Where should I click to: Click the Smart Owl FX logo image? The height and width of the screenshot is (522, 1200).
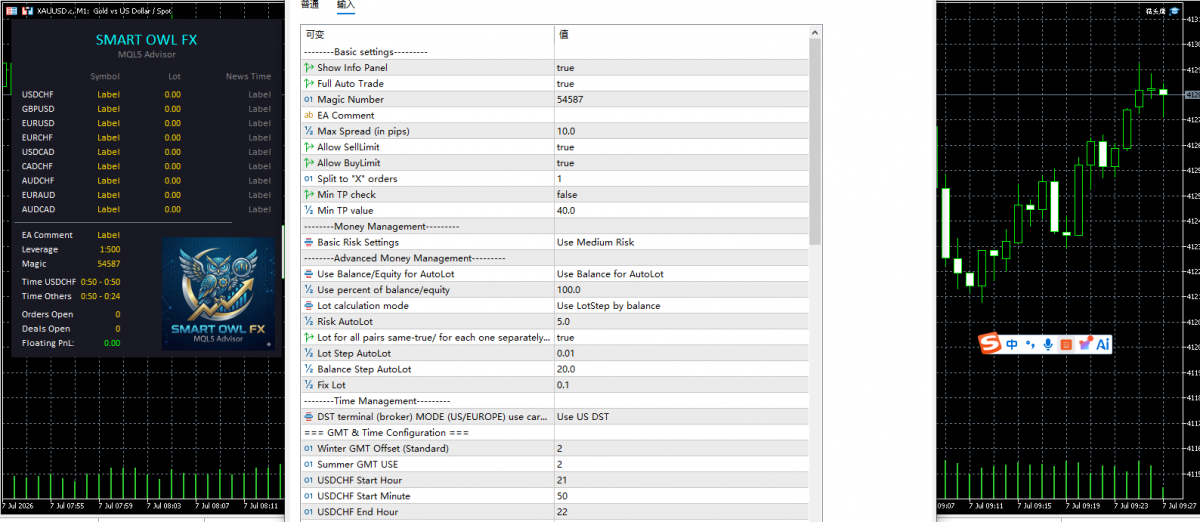click(x=218, y=294)
